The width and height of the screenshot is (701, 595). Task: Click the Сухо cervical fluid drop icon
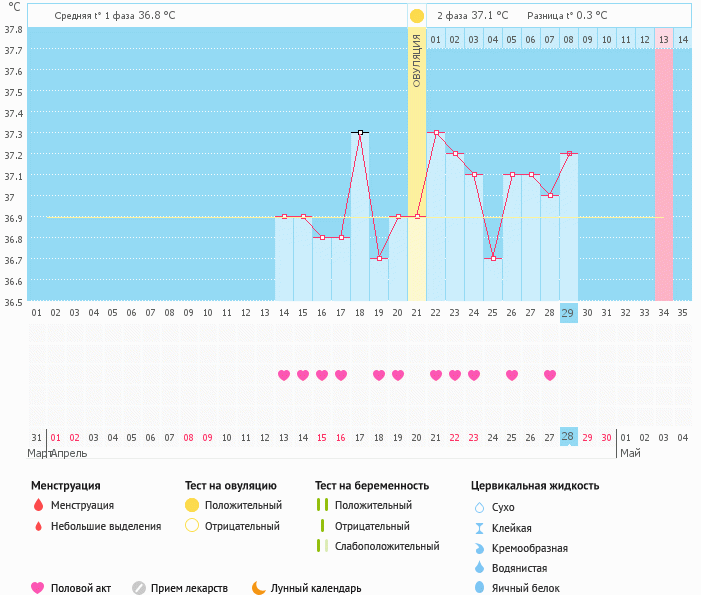pyautogui.click(x=479, y=507)
